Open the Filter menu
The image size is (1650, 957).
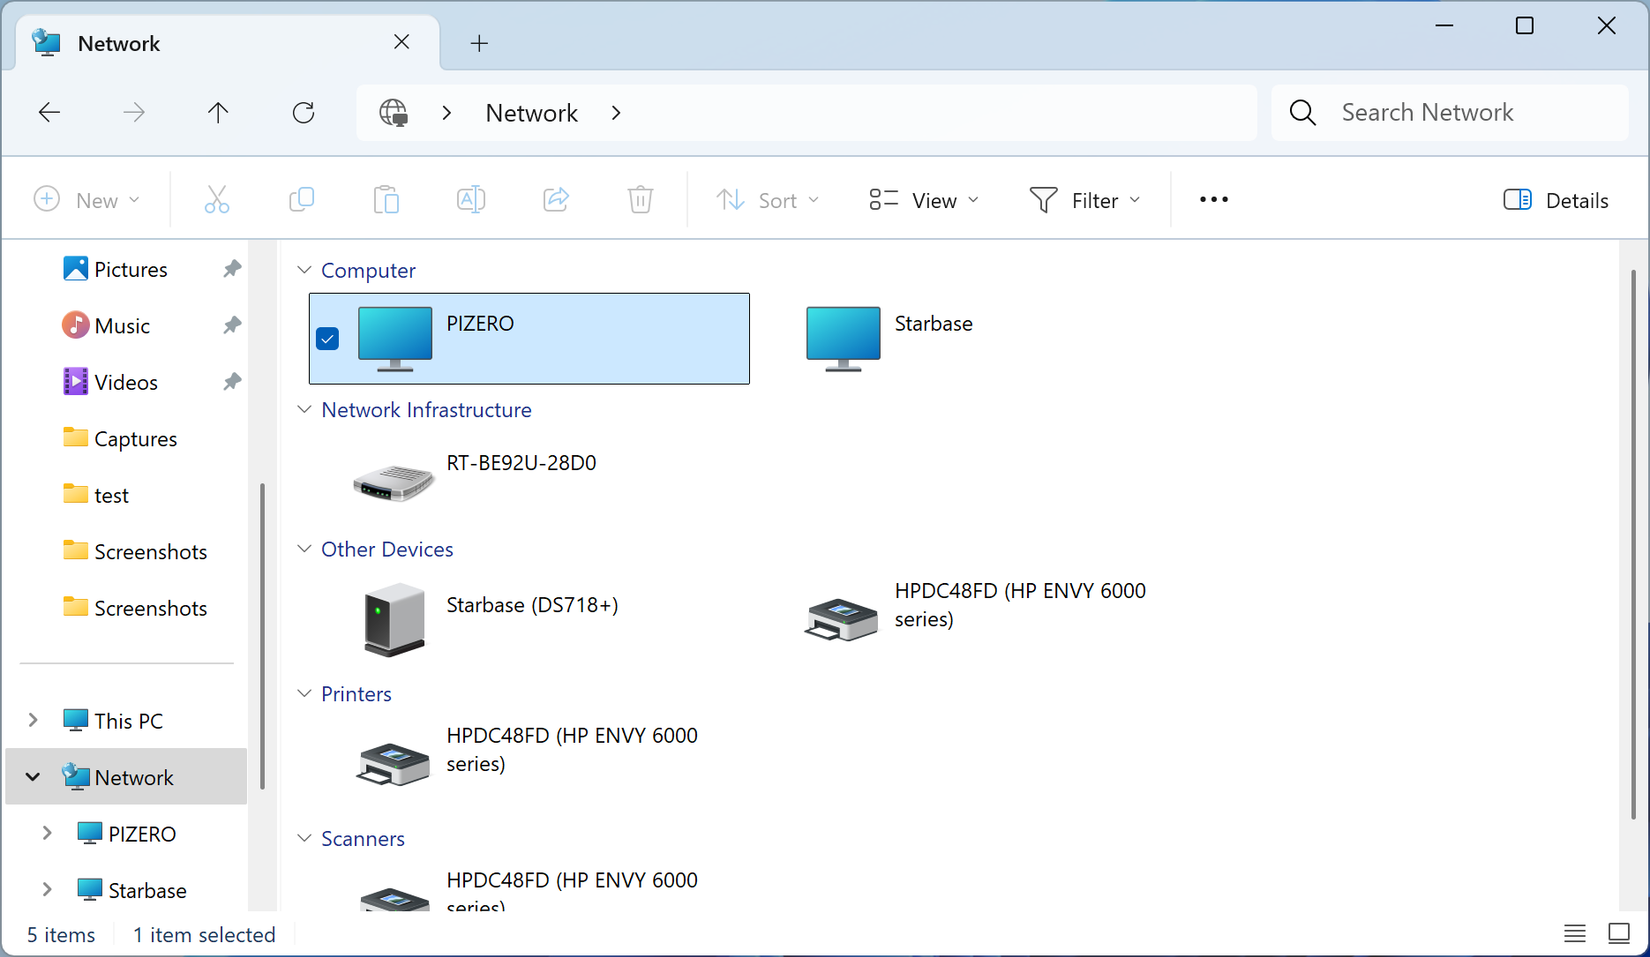tap(1085, 199)
